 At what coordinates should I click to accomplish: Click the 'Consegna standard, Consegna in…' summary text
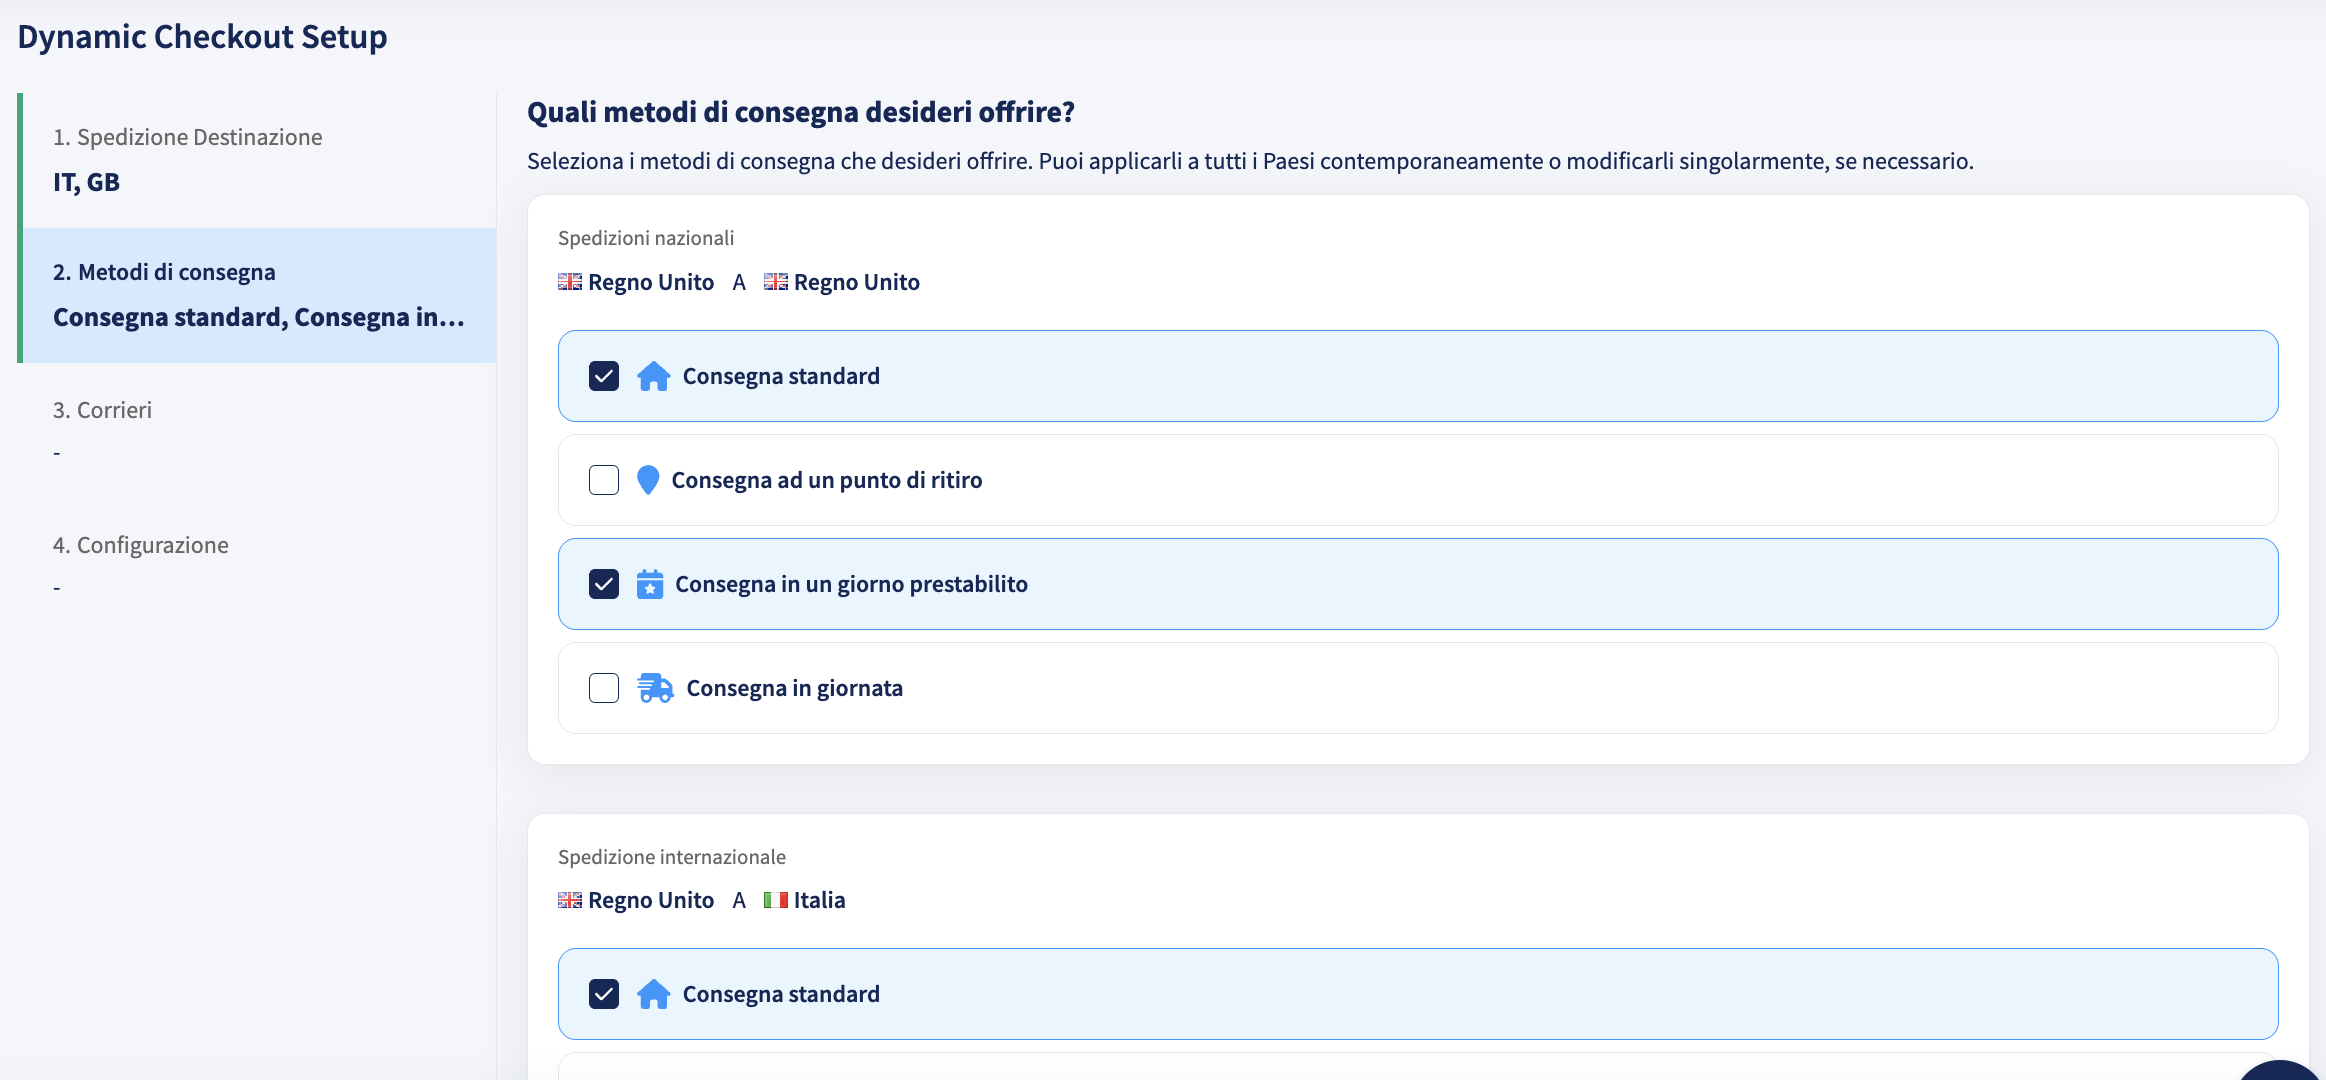[x=259, y=317]
